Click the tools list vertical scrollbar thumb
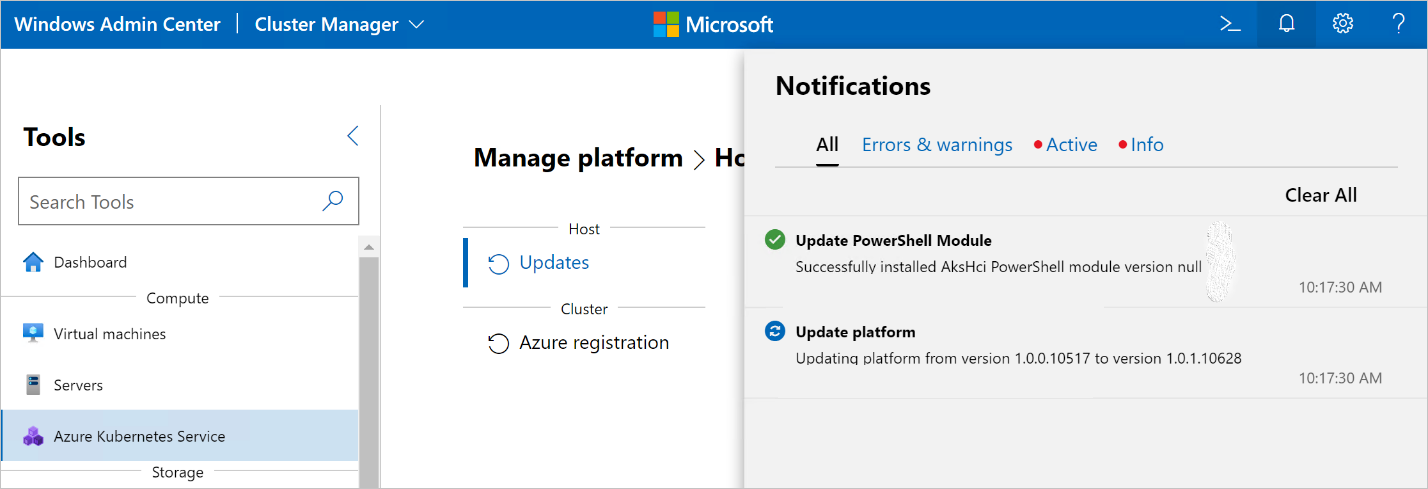Image resolution: width=1428 pixels, height=489 pixels. click(368, 372)
